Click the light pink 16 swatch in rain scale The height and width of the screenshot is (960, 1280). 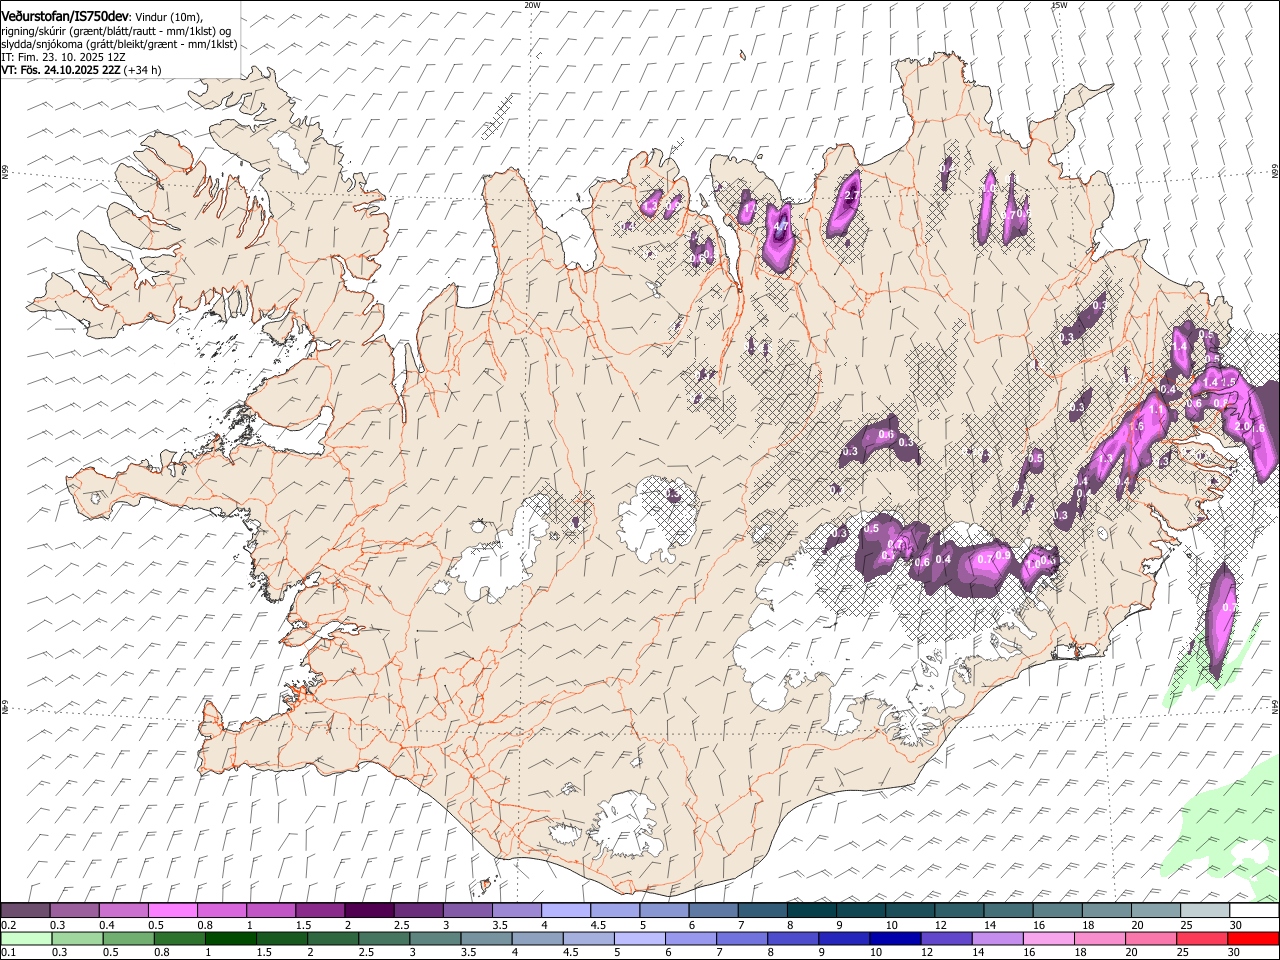tap(1049, 938)
